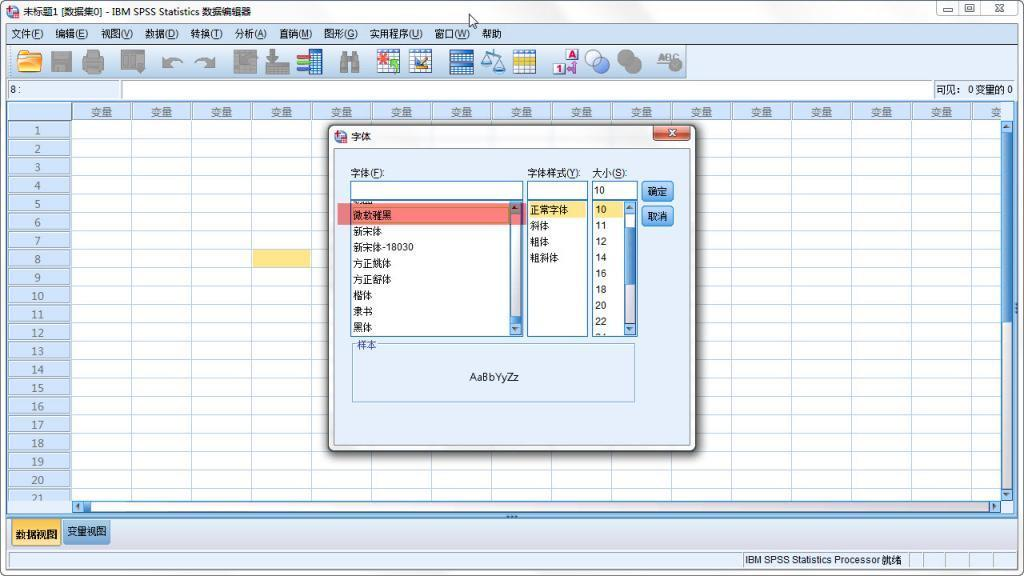Click the Show all variables grey circles icon
Screen dimensions: 1024x576
tap(630, 62)
